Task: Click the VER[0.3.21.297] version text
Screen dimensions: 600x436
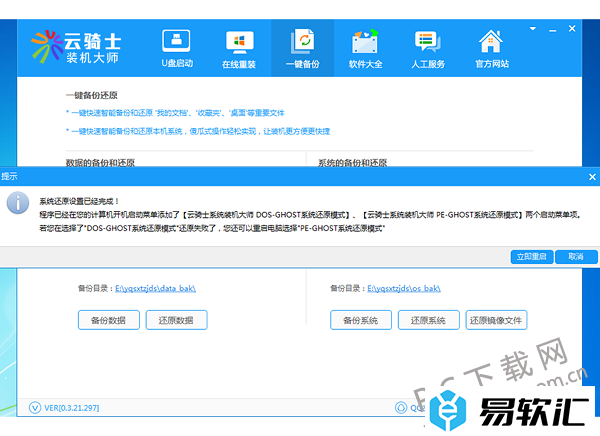Action: point(72,408)
